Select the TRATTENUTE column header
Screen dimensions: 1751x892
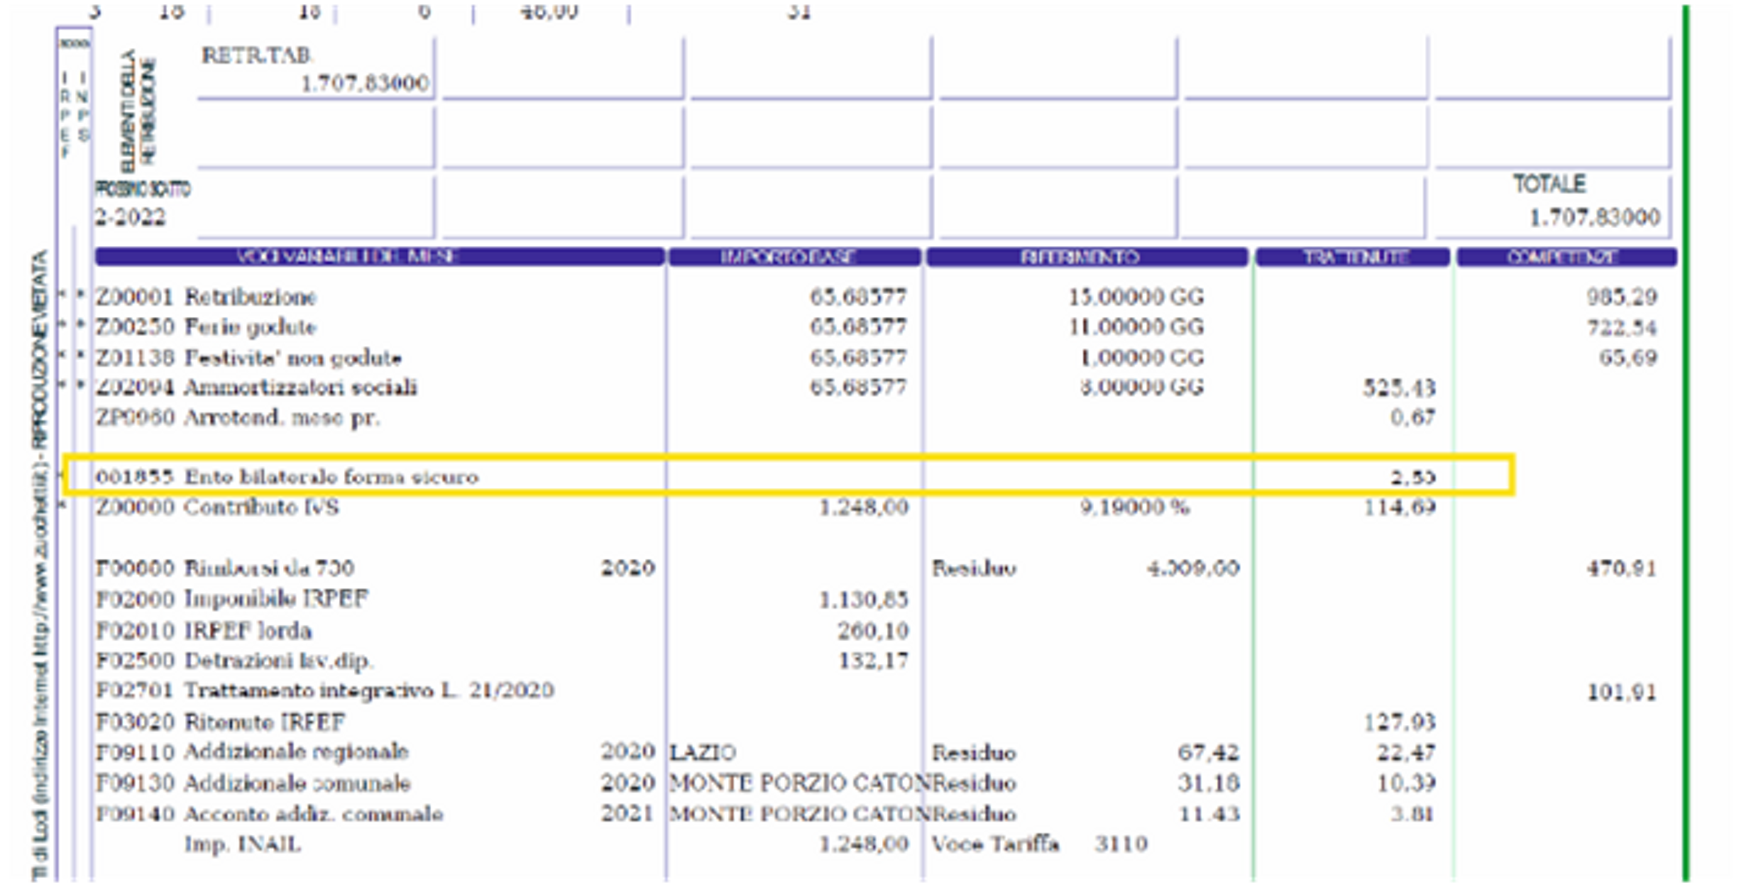click(x=1352, y=257)
